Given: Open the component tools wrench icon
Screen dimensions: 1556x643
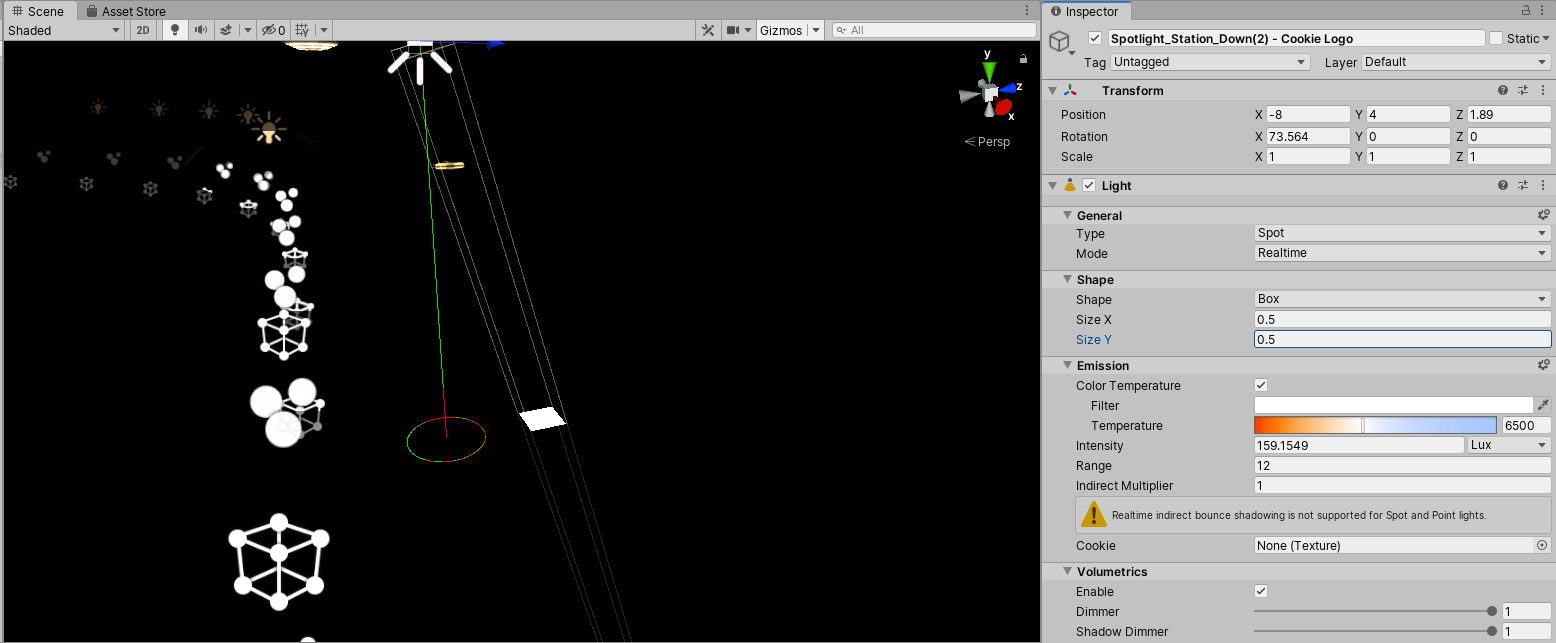Looking at the screenshot, I should pyautogui.click(x=708, y=30).
